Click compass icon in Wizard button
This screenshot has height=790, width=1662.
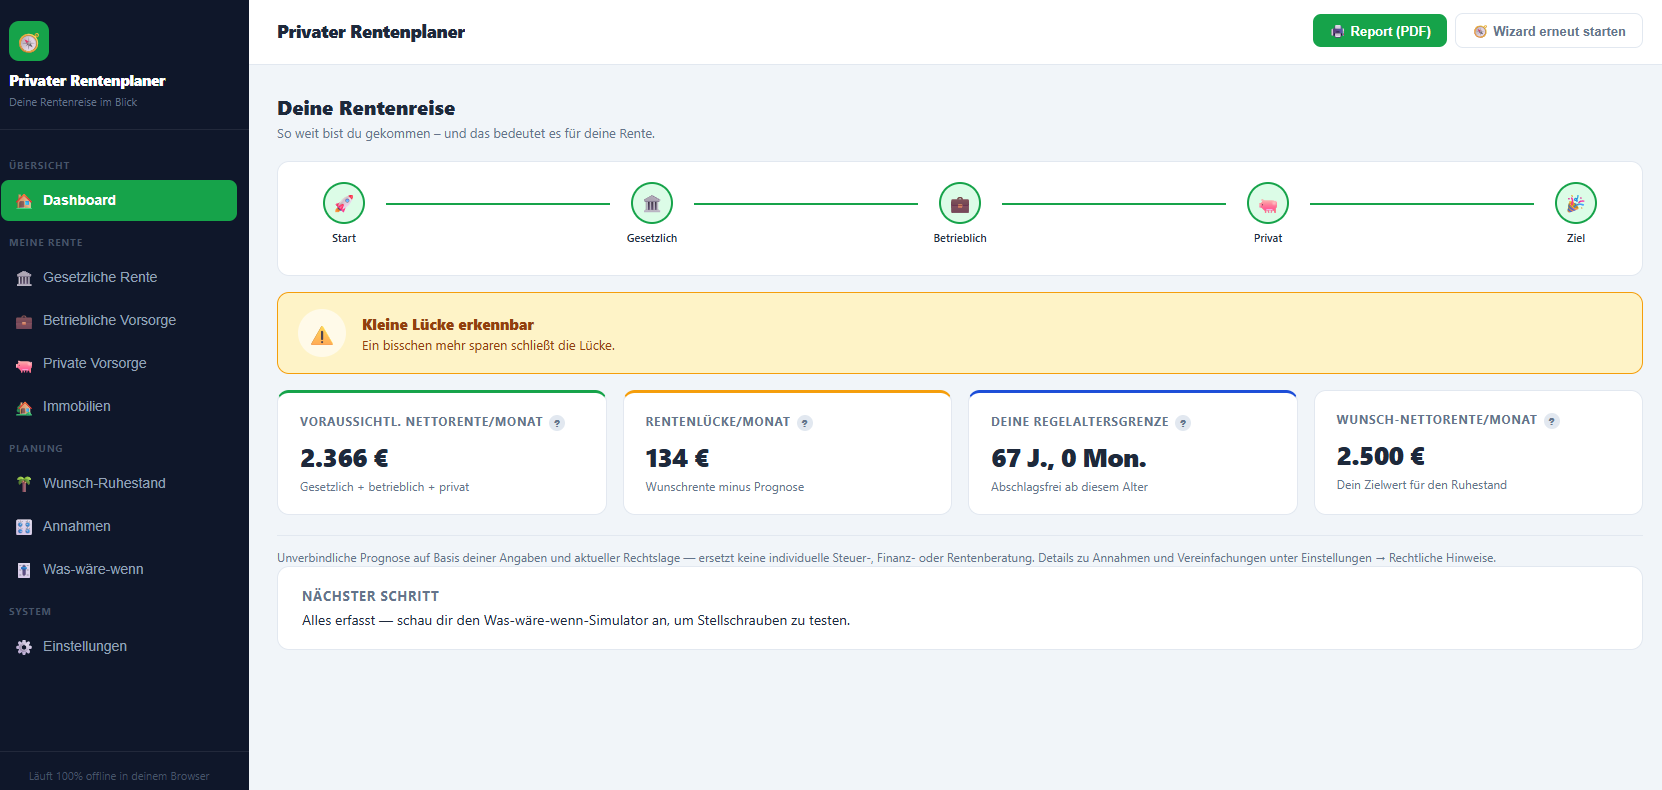[1480, 32]
